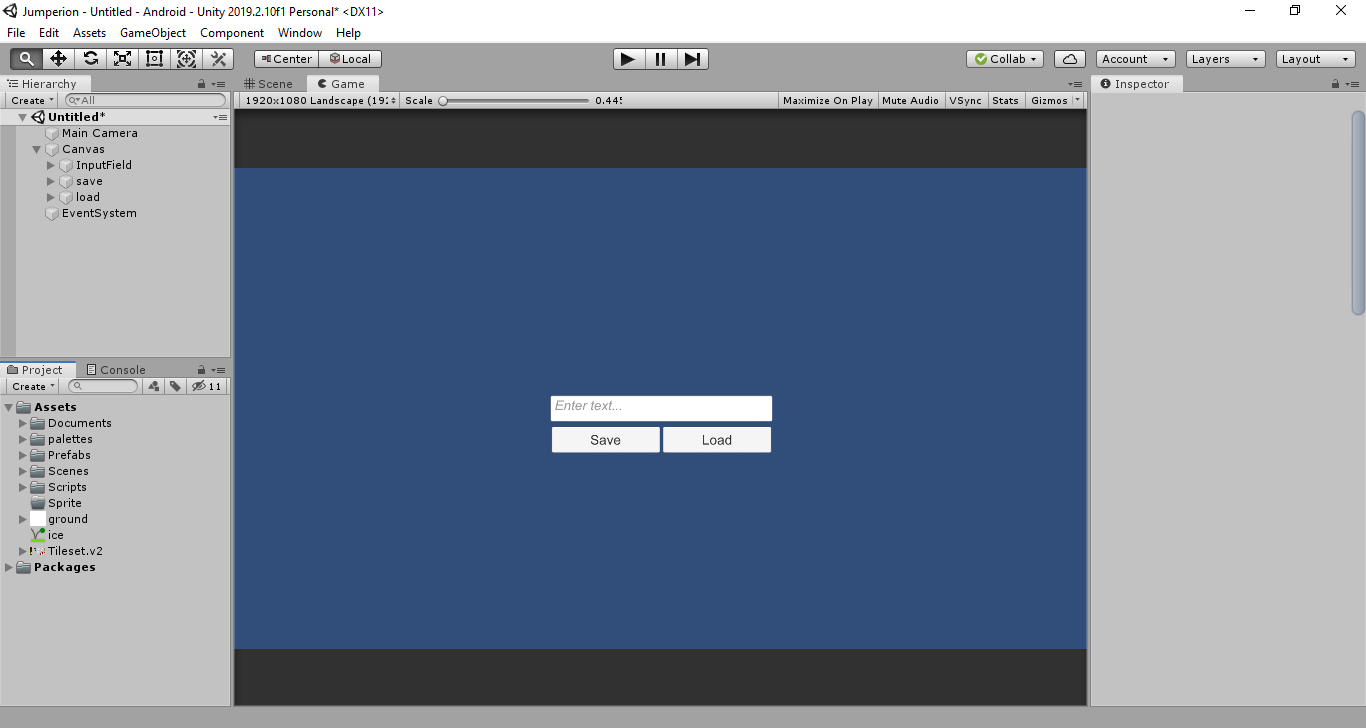Select the ice asset icon
The width and height of the screenshot is (1366, 728).
(x=38, y=535)
